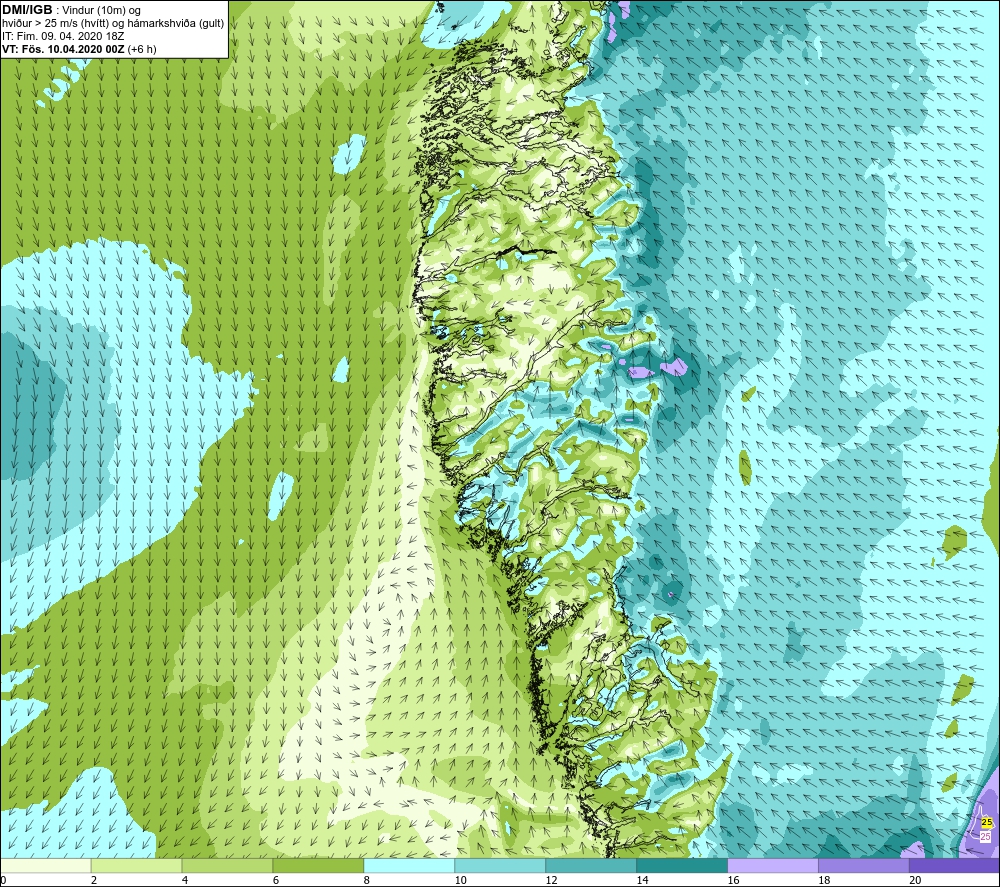Click the 'DMI/IGB' title text
Viewport: 1000px width, 887px height.
pyautogui.click(x=27, y=10)
